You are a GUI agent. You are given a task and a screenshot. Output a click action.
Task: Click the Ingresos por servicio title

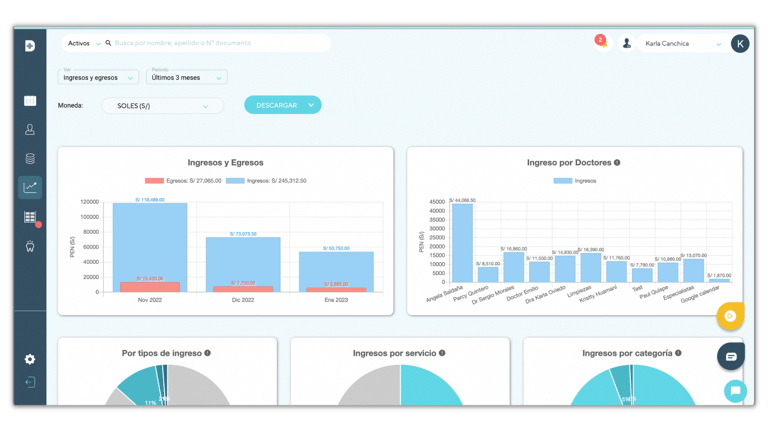coord(394,353)
